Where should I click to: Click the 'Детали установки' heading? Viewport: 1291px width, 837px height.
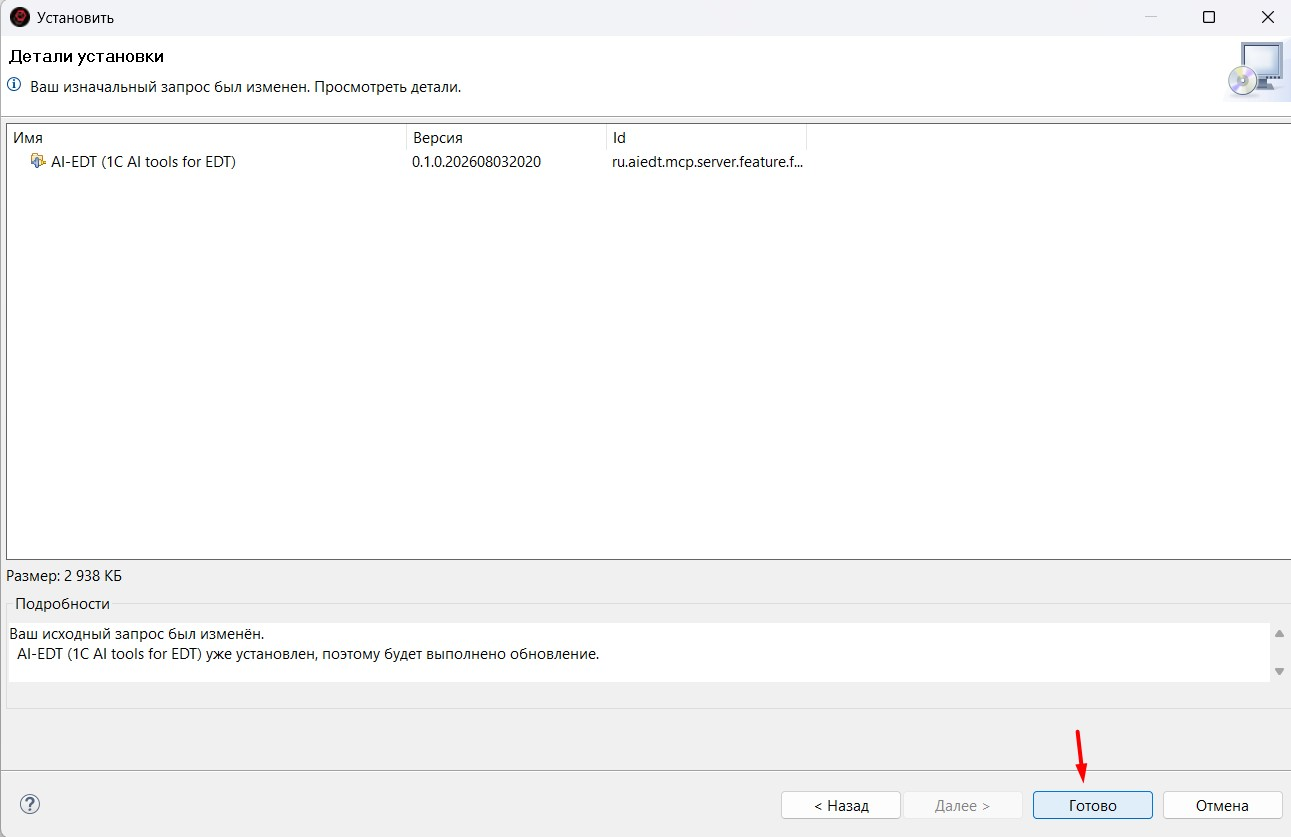(x=86, y=57)
